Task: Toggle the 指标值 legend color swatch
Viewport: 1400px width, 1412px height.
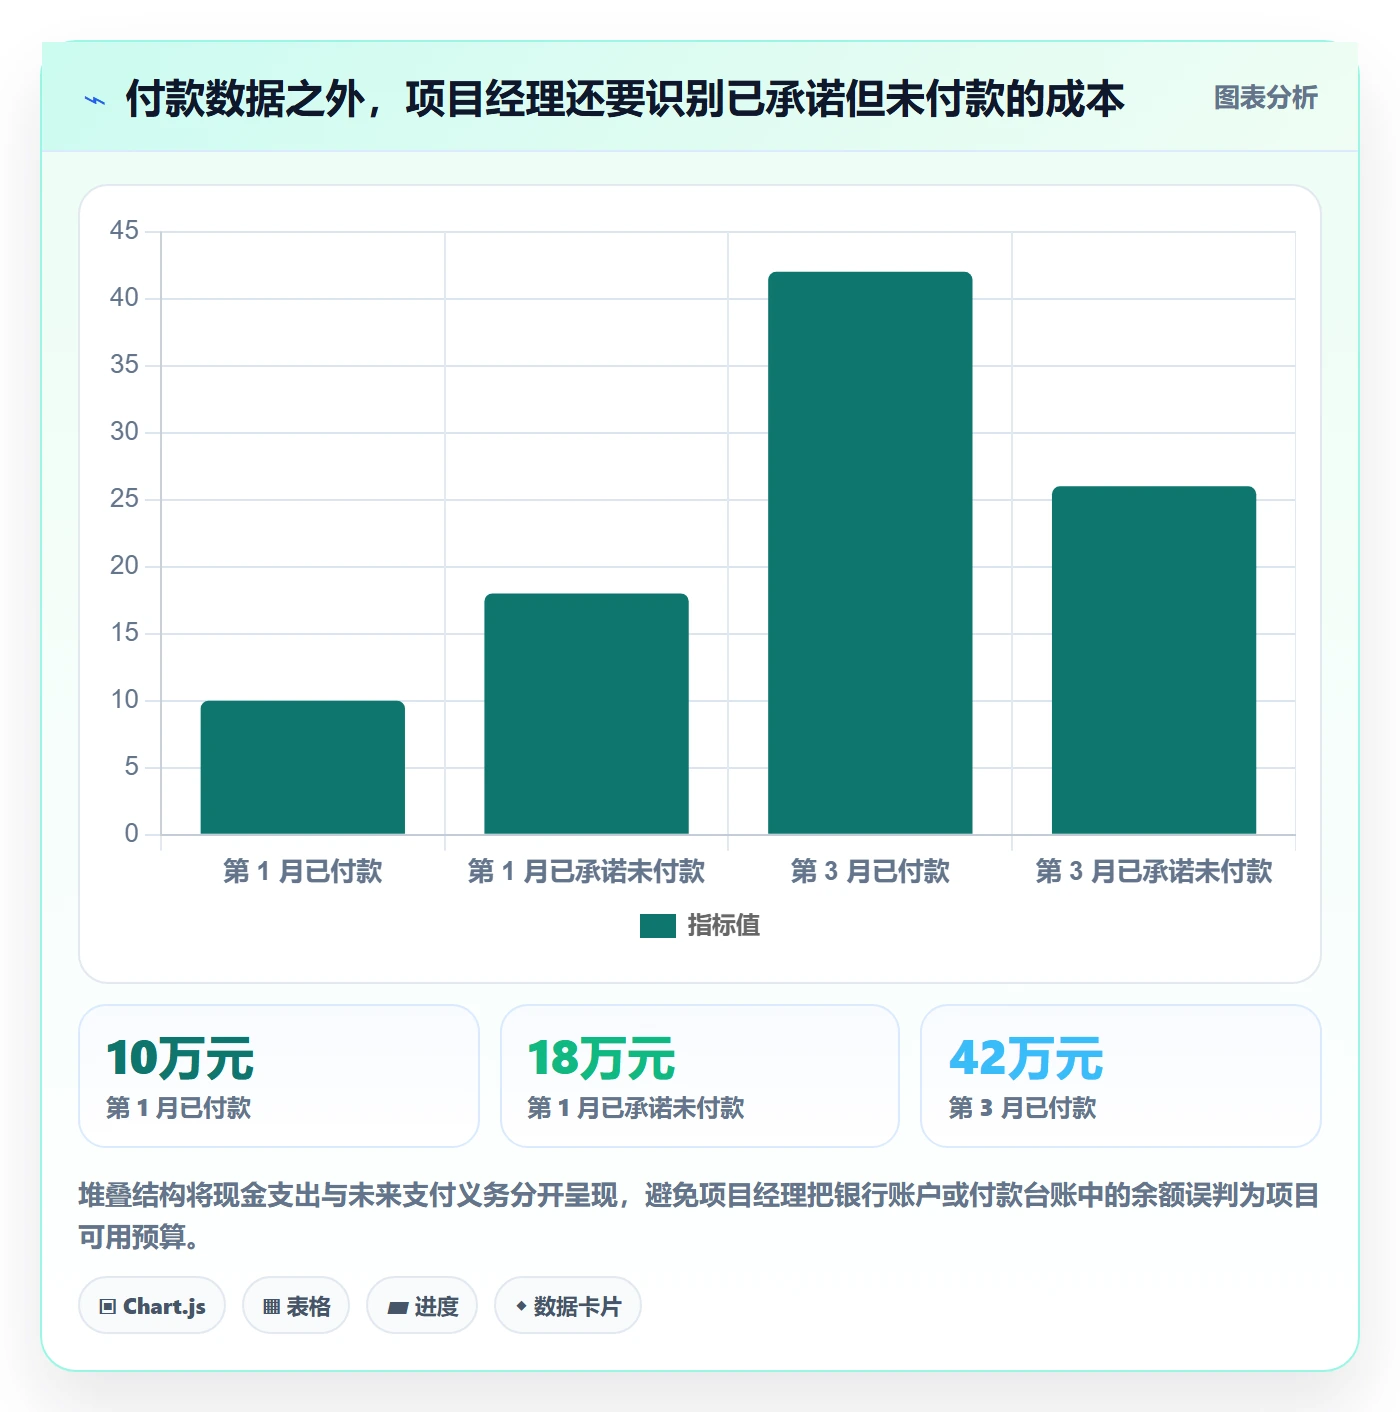Action: click(x=658, y=926)
